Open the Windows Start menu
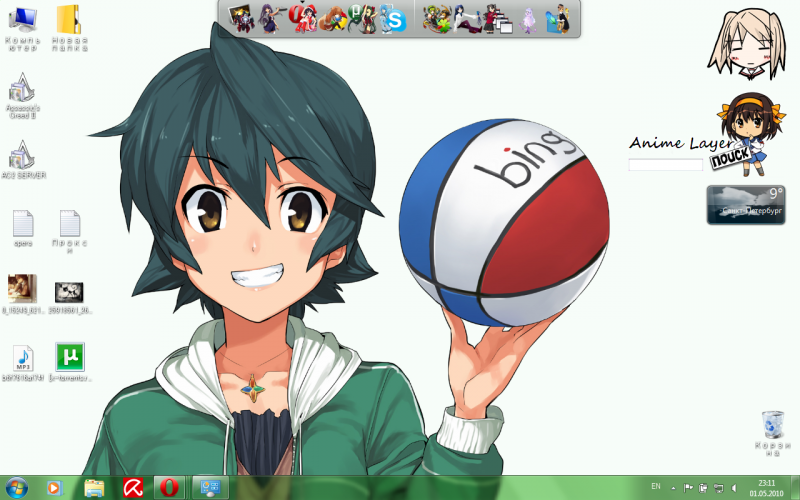 click(x=16, y=488)
